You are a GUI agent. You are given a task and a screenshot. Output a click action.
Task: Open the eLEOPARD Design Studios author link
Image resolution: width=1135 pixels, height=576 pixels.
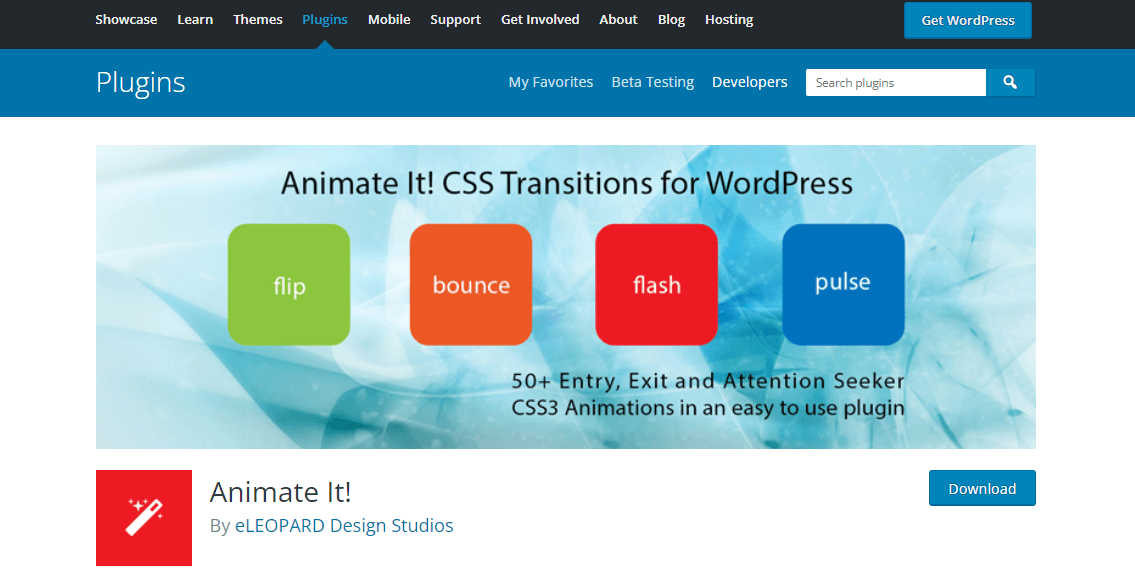click(344, 525)
